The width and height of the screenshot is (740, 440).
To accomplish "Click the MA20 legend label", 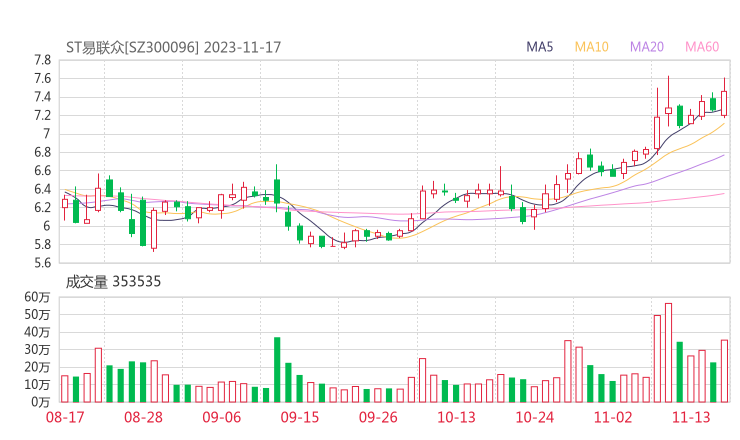I will tap(647, 47).
